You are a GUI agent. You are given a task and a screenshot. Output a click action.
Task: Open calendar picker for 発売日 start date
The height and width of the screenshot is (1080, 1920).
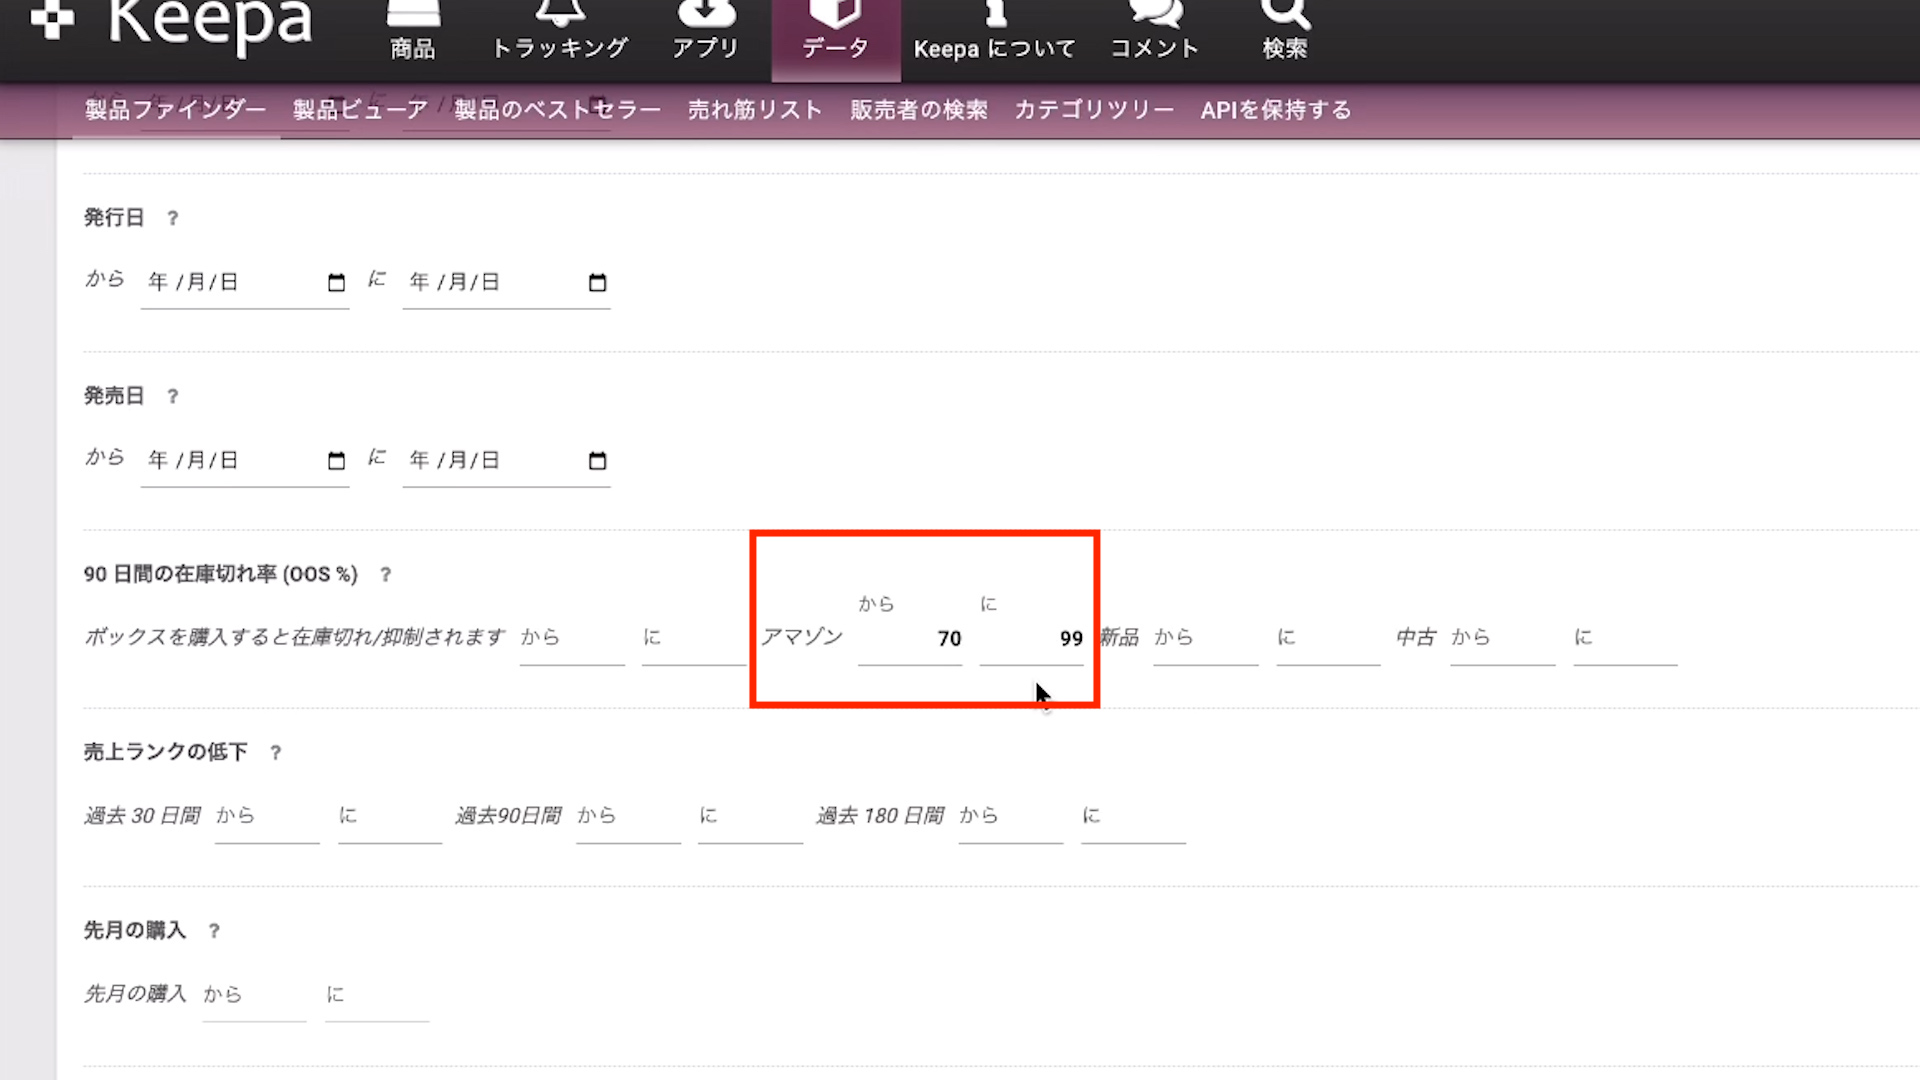[336, 461]
